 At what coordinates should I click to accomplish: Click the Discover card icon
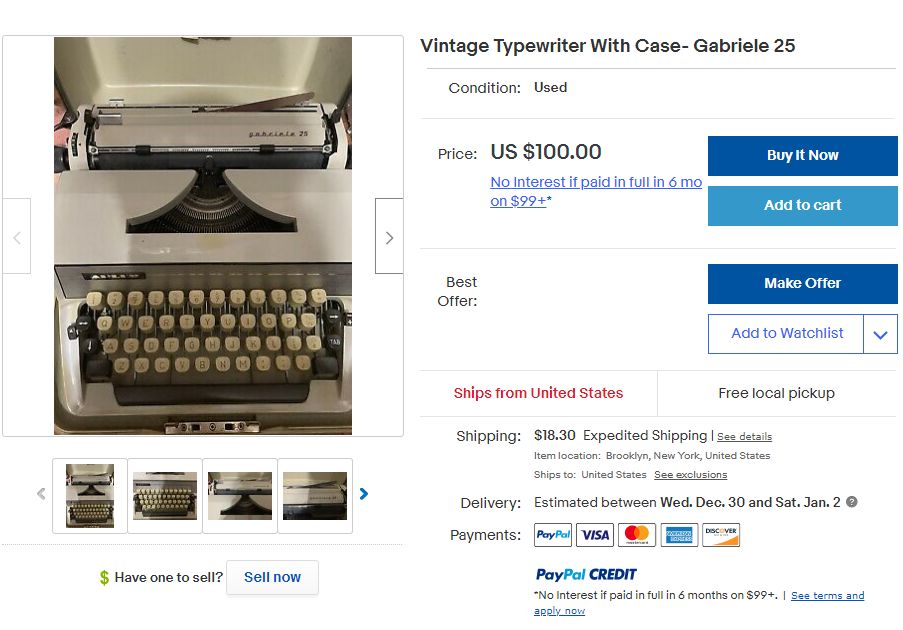[721, 535]
